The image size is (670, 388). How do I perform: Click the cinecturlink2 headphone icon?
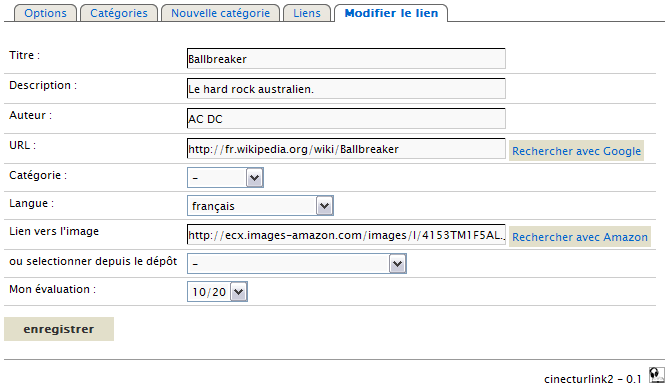pos(656,375)
